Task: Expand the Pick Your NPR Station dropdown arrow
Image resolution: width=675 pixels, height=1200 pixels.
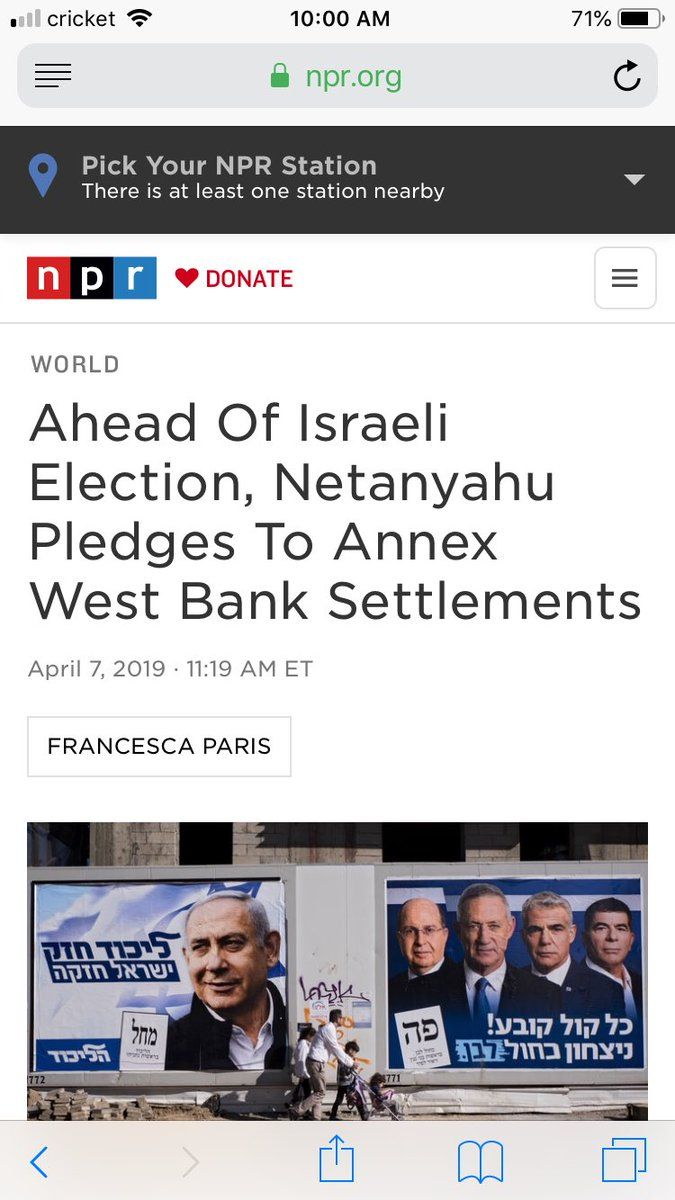Action: tap(634, 179)
